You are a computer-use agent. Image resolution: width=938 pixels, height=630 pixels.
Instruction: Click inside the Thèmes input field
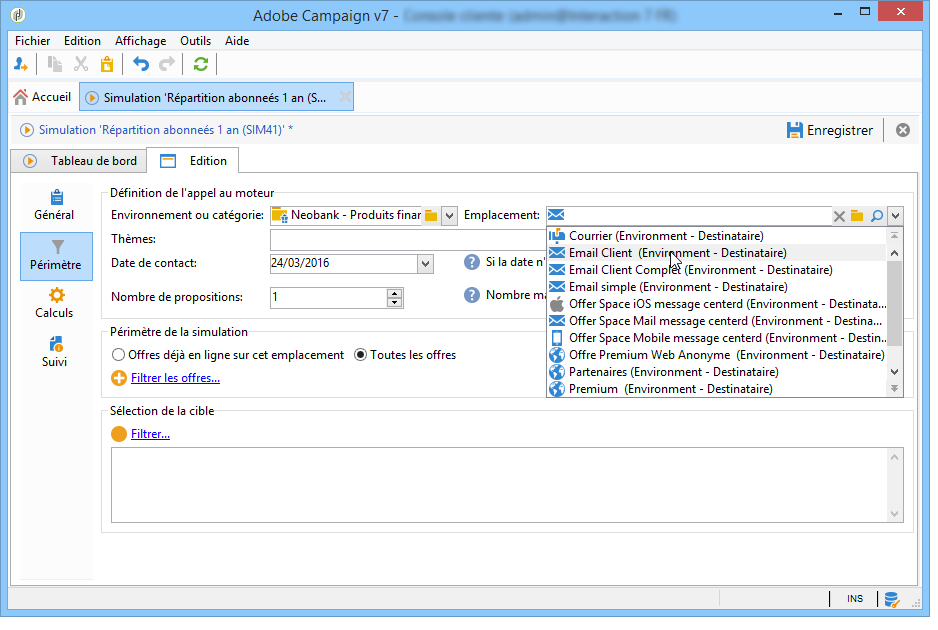click(x=409, y=240)
